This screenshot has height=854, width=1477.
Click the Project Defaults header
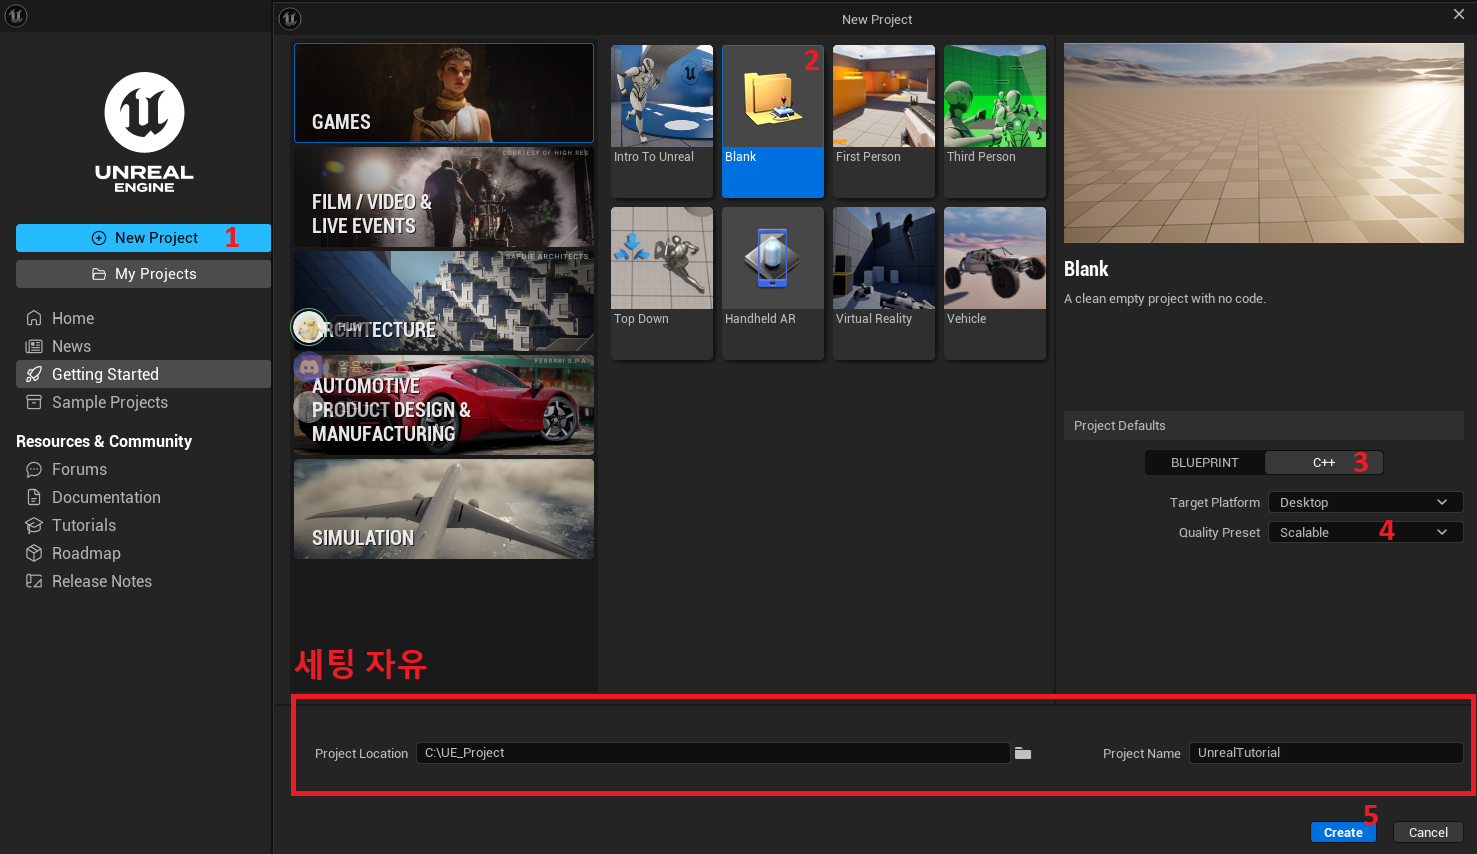(x=1264, y=425)
